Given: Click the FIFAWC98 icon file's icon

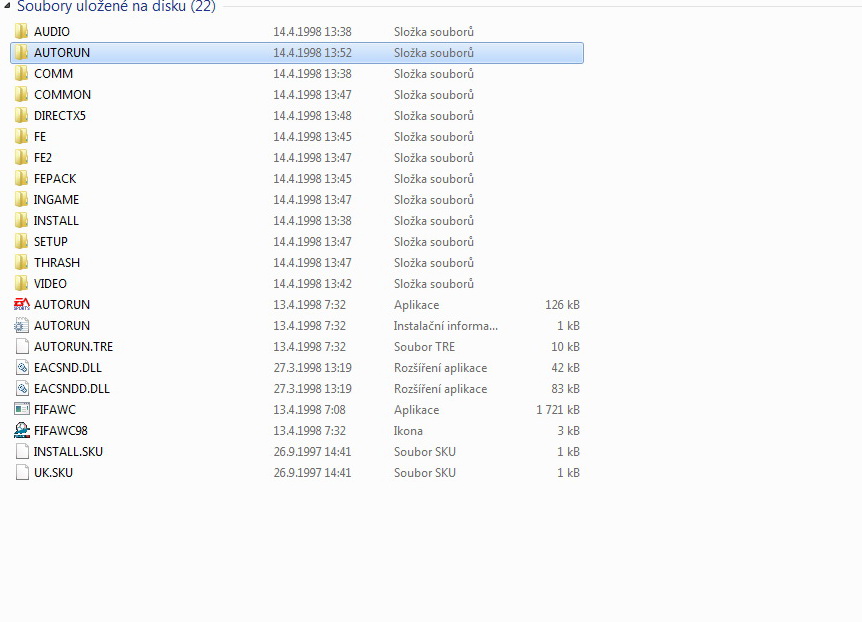Looking at the screenshot, I should coord(21,430).
